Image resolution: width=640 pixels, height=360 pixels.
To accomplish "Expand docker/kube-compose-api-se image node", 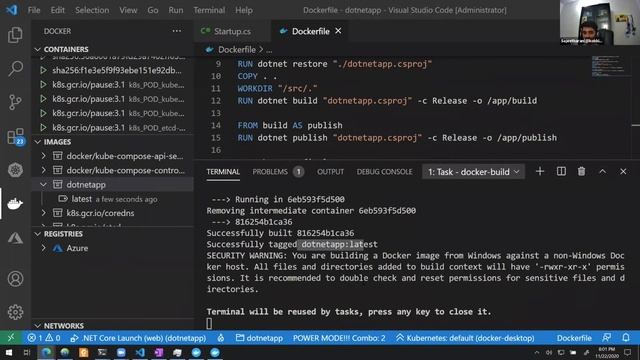I will coord(44,156).
